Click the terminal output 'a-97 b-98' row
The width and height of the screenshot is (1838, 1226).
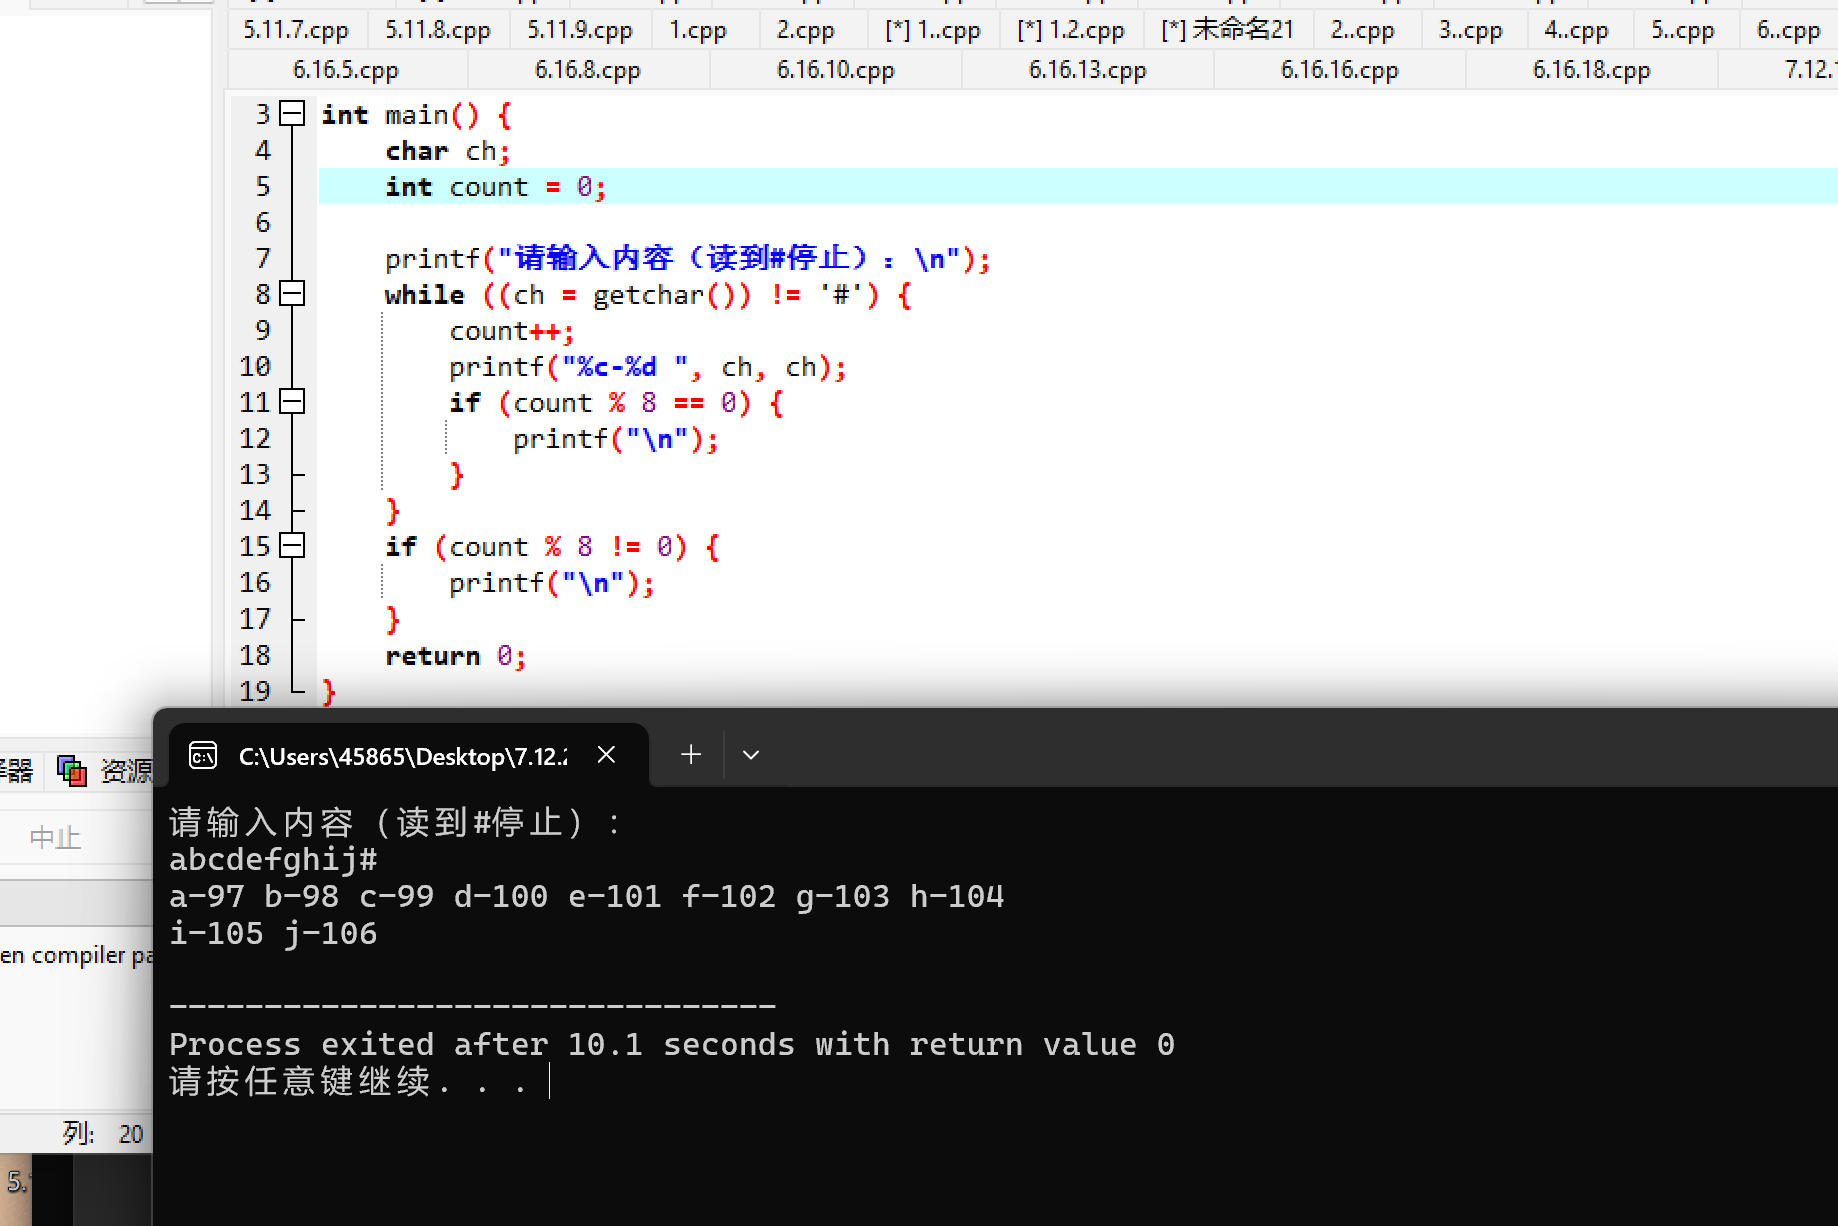[x=587, y=897]
